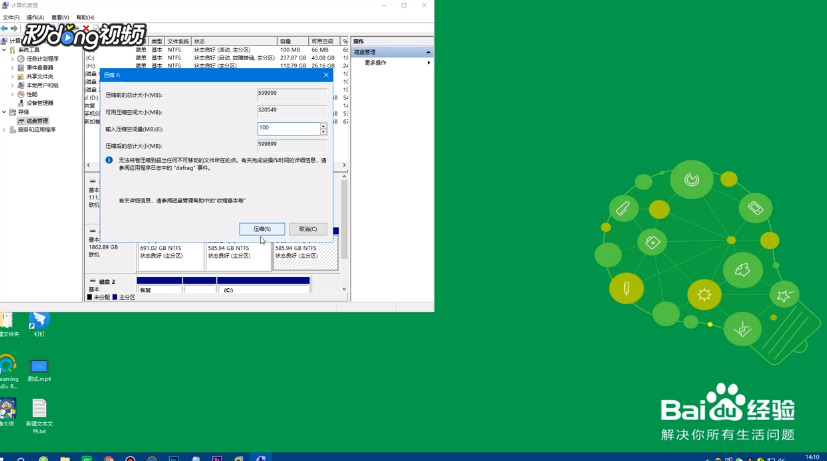The height and width of the screenshot is (461, 827).
Task: Collapse 磁盘管理 section in 操作 pane
Action: [428, 52]
